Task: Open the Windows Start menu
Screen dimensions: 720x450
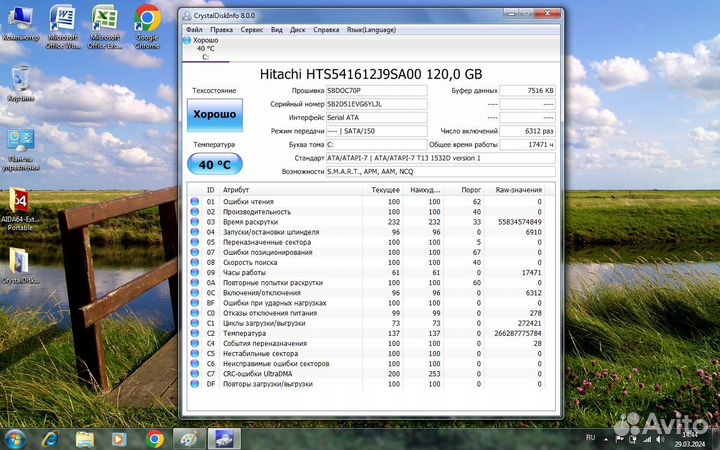Action: 15,439
